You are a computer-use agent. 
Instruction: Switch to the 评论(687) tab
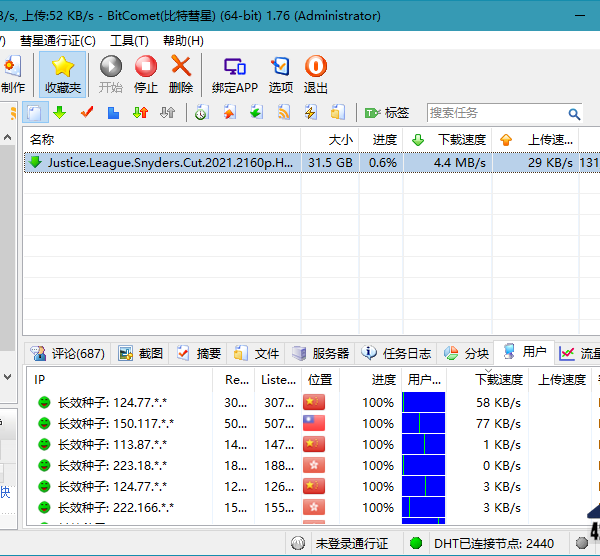click(68, 353)
